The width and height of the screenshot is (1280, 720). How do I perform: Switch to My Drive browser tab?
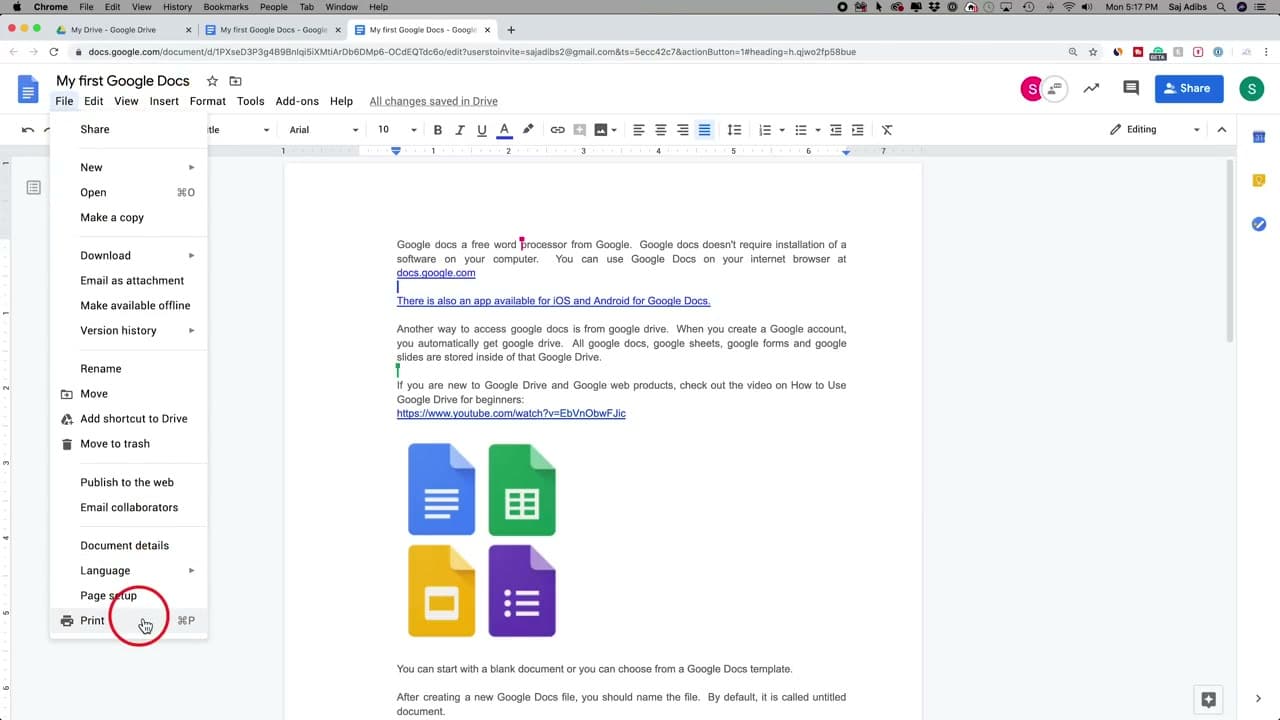point(120,30)
